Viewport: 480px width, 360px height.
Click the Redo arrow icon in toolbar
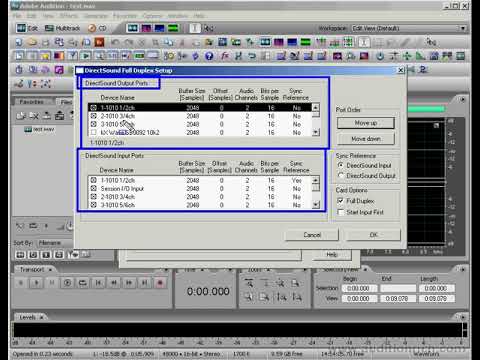128,42
